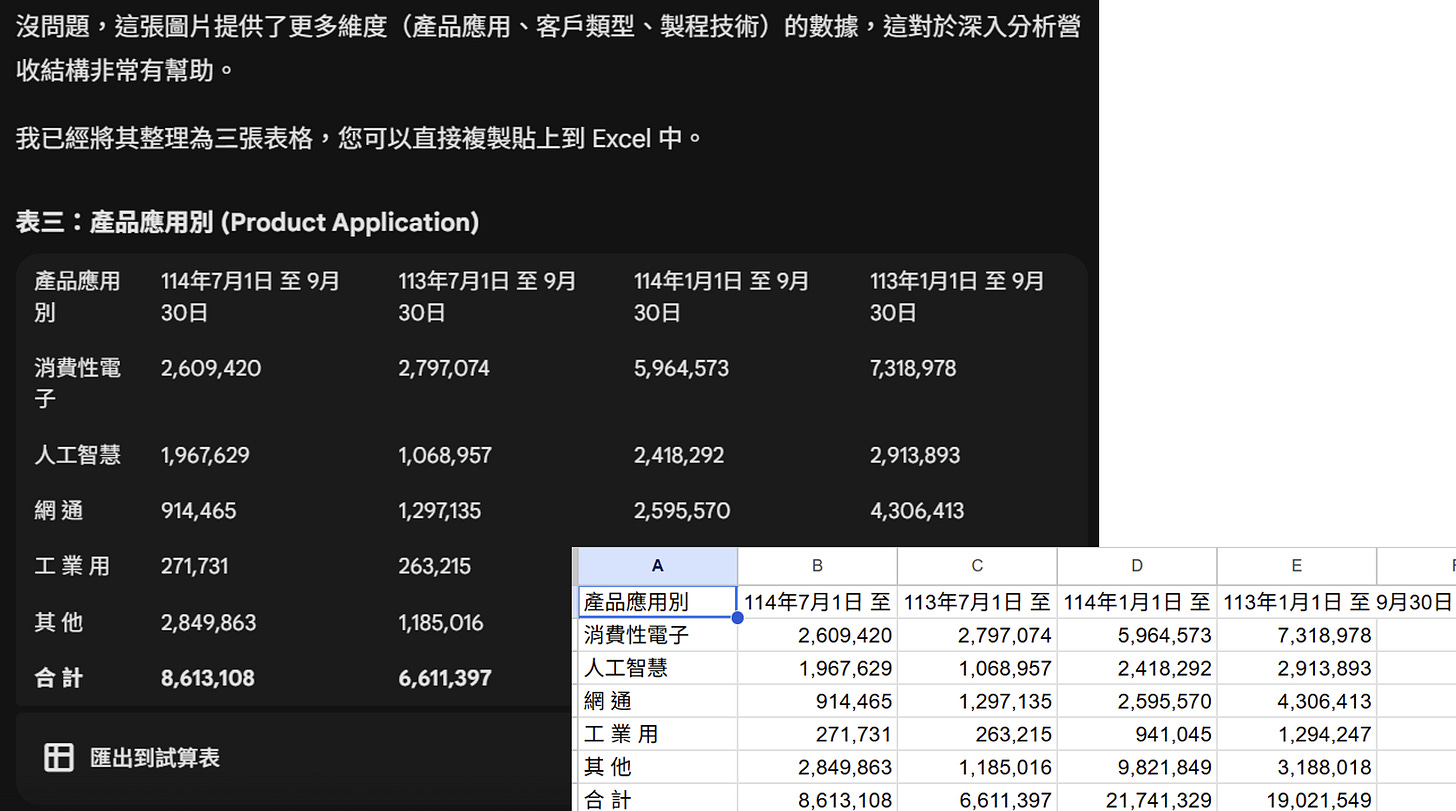Click spreadsheet cell D2 with 5,964,573

point(1137,635)
